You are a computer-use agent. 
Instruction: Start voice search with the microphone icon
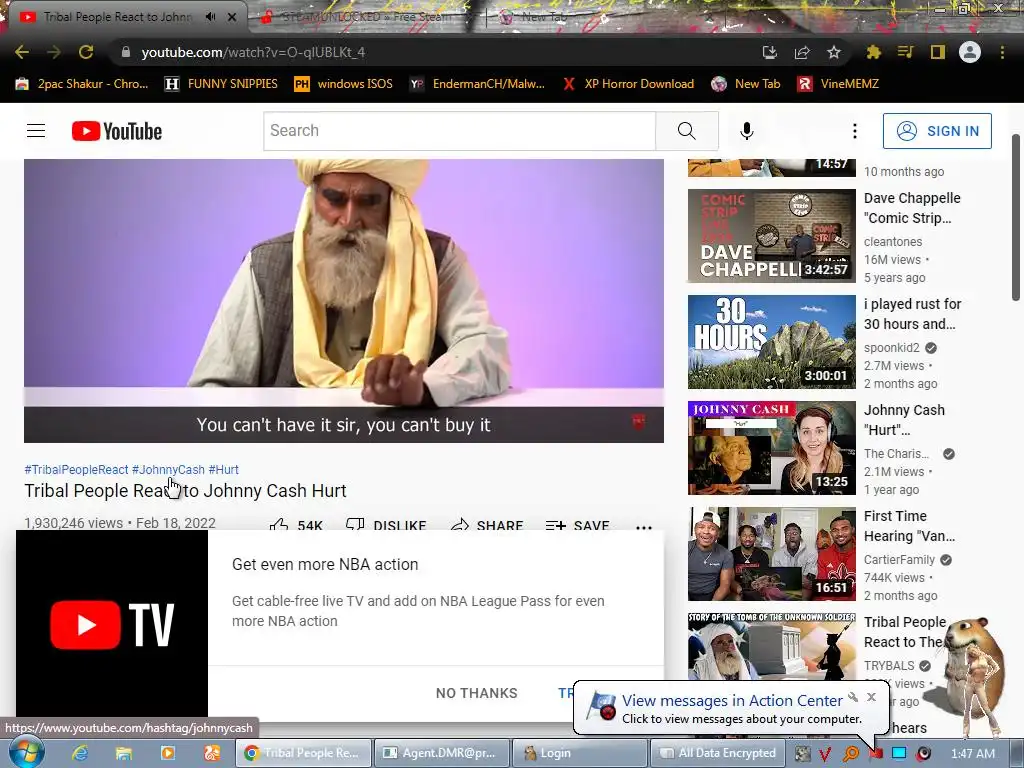point(746,131)
